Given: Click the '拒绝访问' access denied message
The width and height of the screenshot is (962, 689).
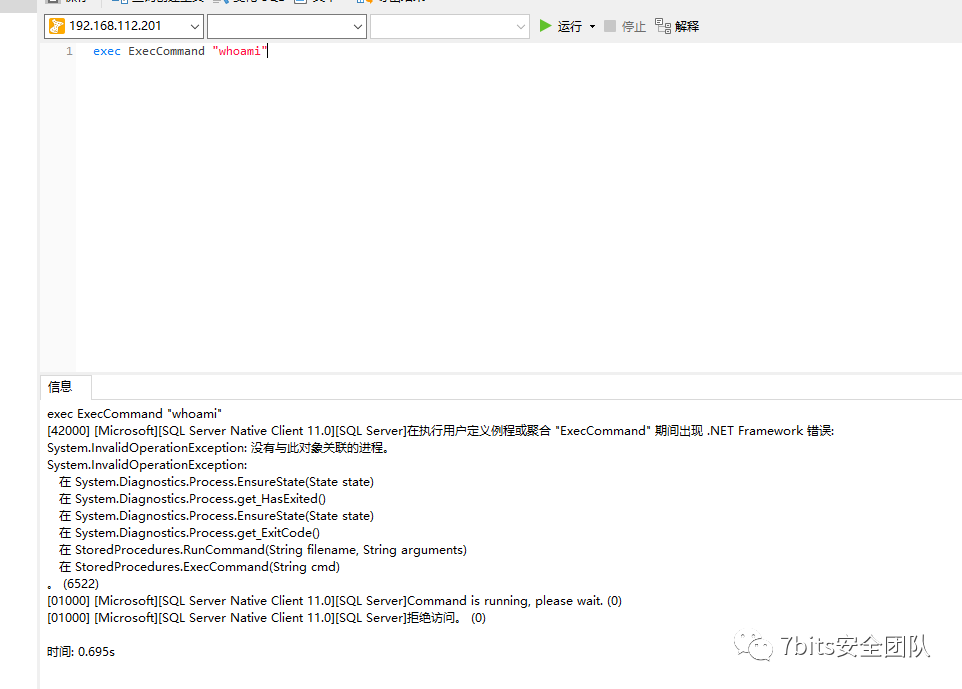Looking at the screenshot, I should pyautogui.click(x=266, y=618).
